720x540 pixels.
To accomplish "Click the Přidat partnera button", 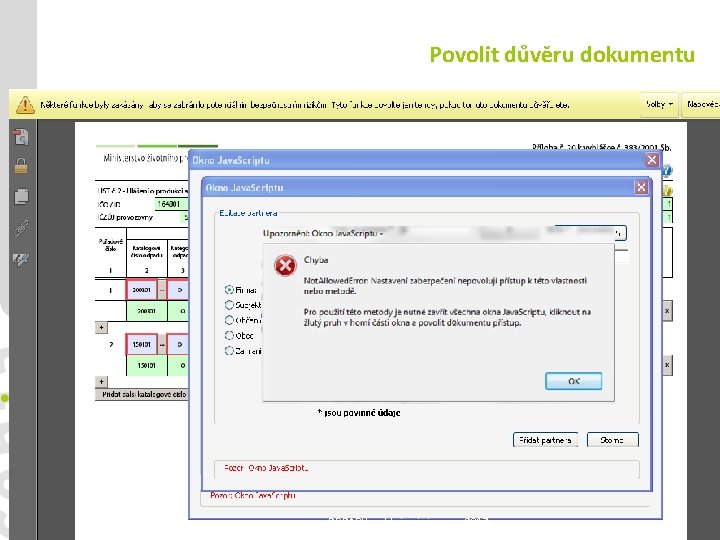I will coord(545,440).
